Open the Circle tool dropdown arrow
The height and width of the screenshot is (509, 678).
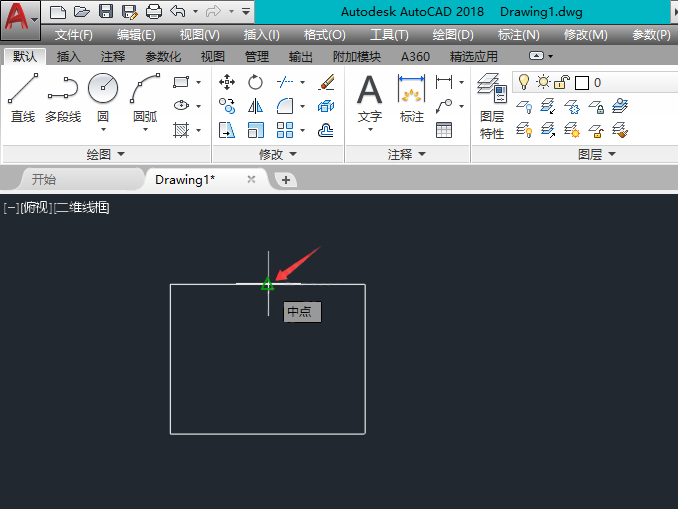(103, 129)
